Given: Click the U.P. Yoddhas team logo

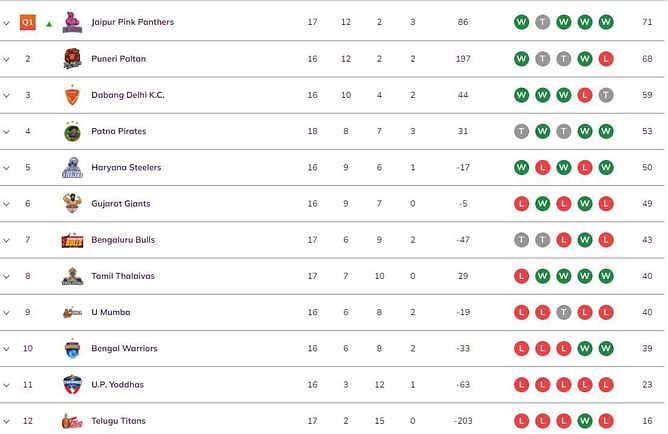Looking at the screenshot, I should 72,385.
